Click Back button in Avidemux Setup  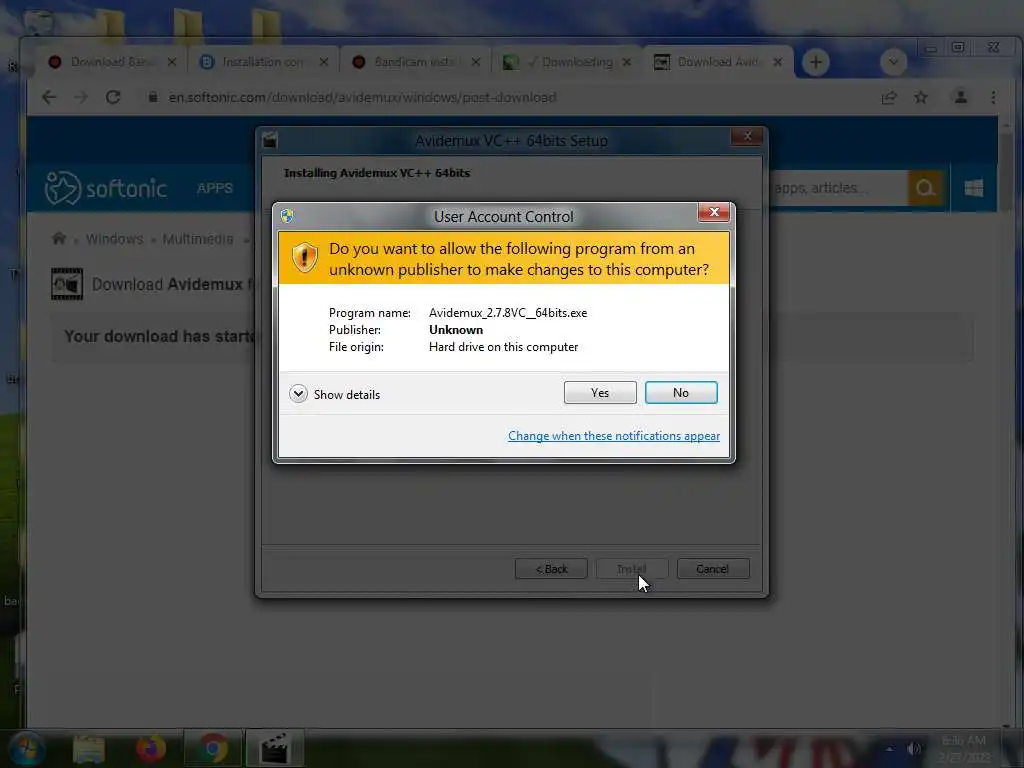pyautogui.click(x=551, y=569)
